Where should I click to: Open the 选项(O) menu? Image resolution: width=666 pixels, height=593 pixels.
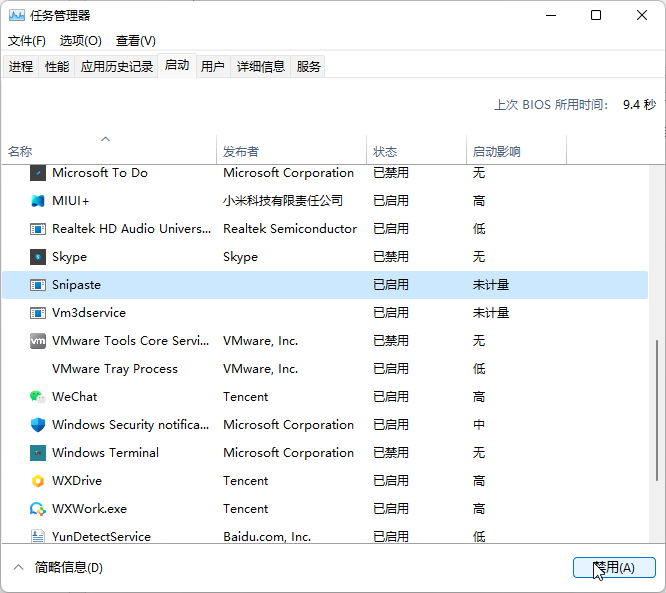tap(80, 41)
